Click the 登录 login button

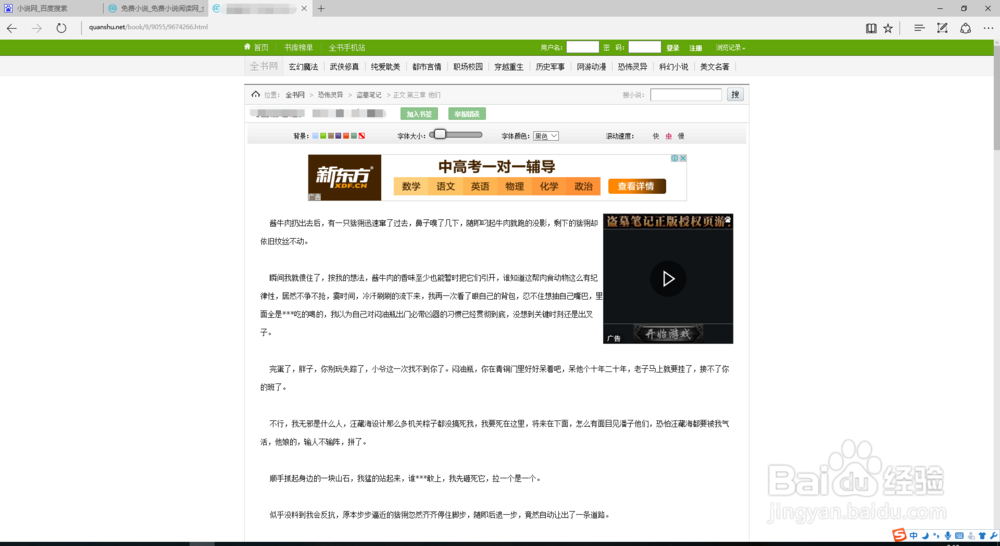click(673, 48)
